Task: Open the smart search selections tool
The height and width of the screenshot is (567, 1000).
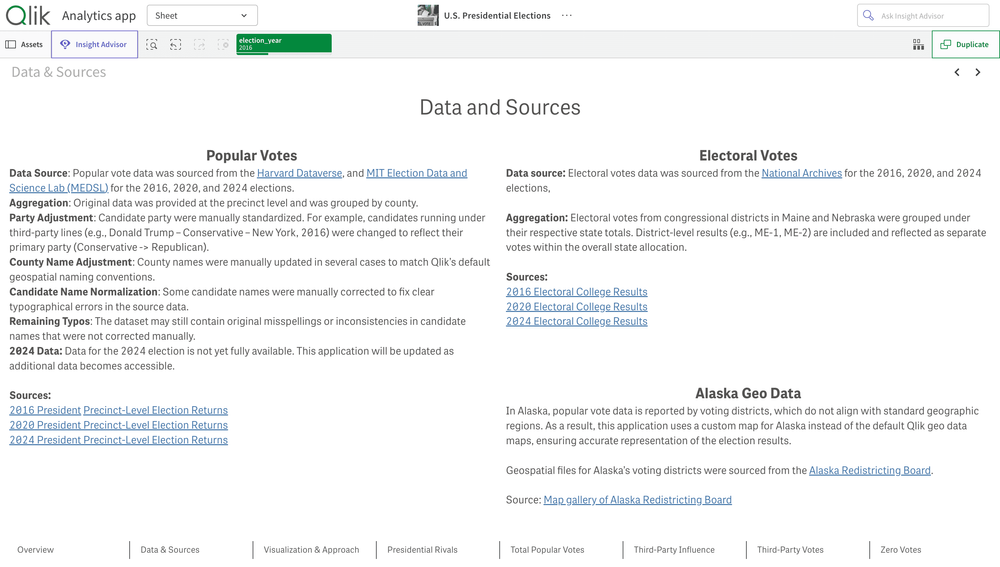Action: [152, 45]
